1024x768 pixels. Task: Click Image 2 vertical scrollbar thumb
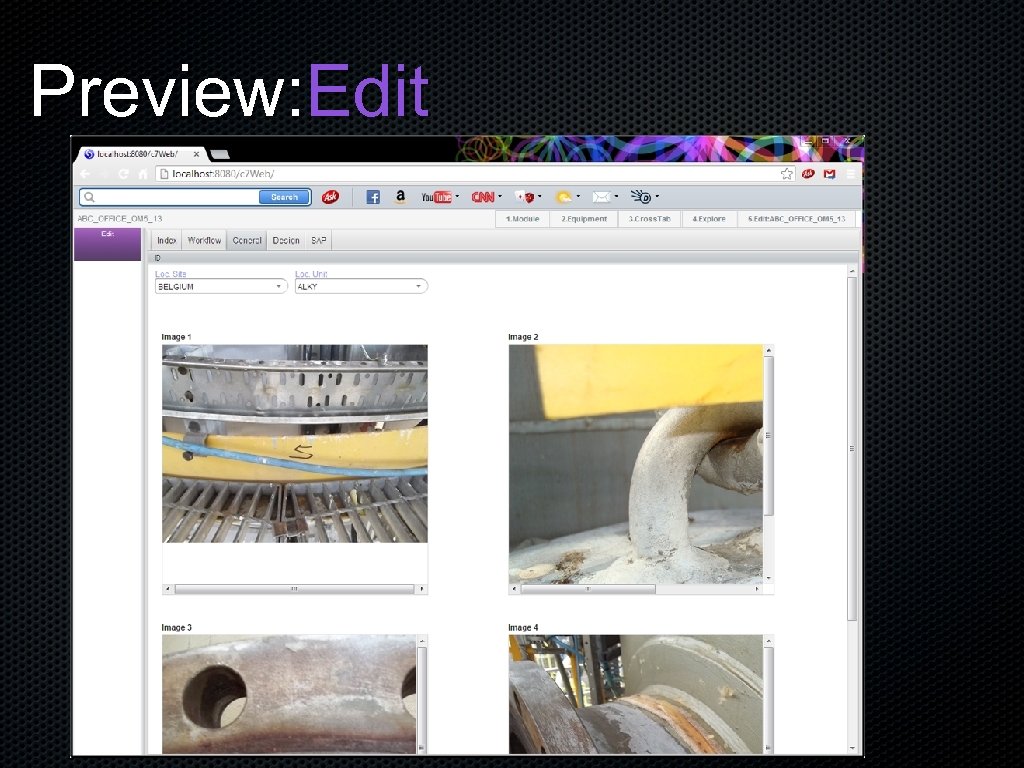click(x=769, y=436)
